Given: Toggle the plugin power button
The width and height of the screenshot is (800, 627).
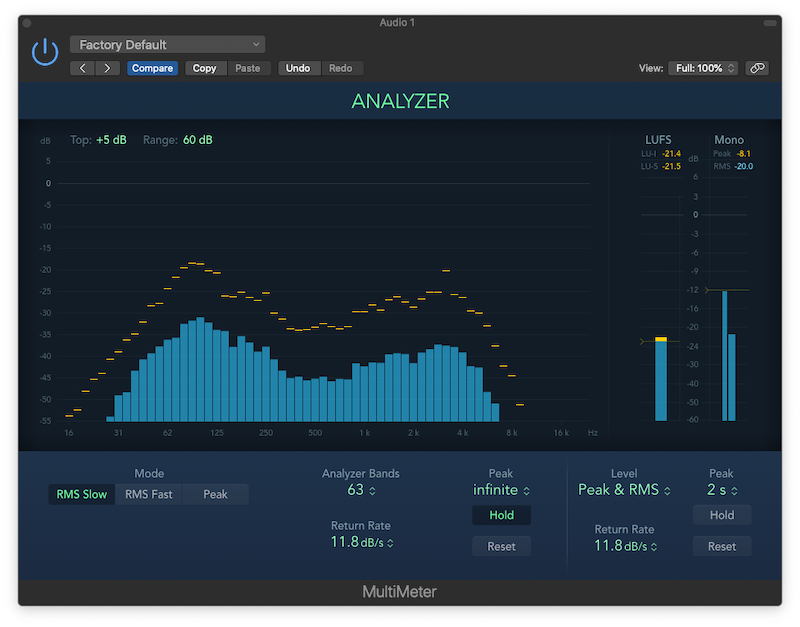Looking at the screenshot, I should click(45, 52).
